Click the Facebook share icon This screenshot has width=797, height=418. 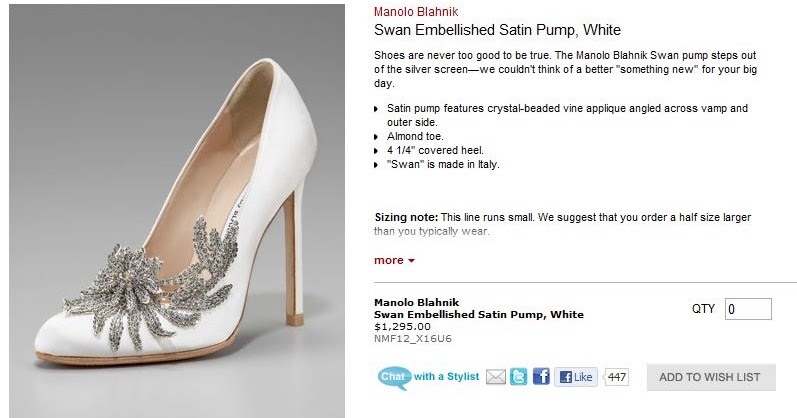tap(541, 377)
